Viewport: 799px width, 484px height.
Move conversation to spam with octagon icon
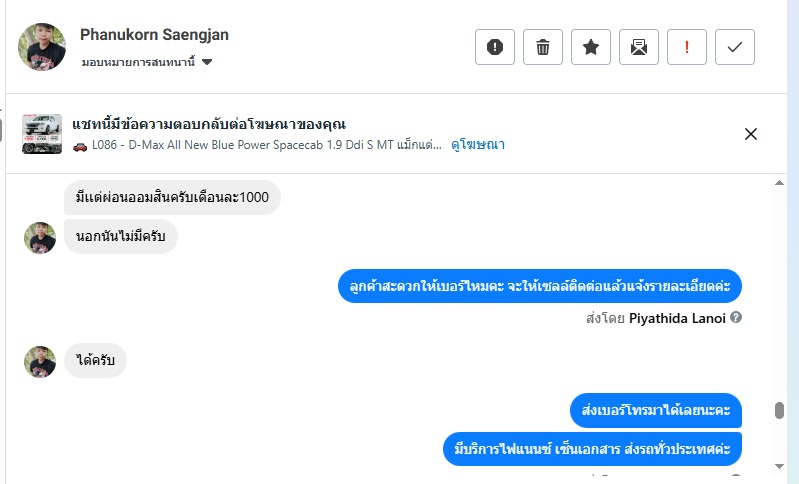point(494,47)
